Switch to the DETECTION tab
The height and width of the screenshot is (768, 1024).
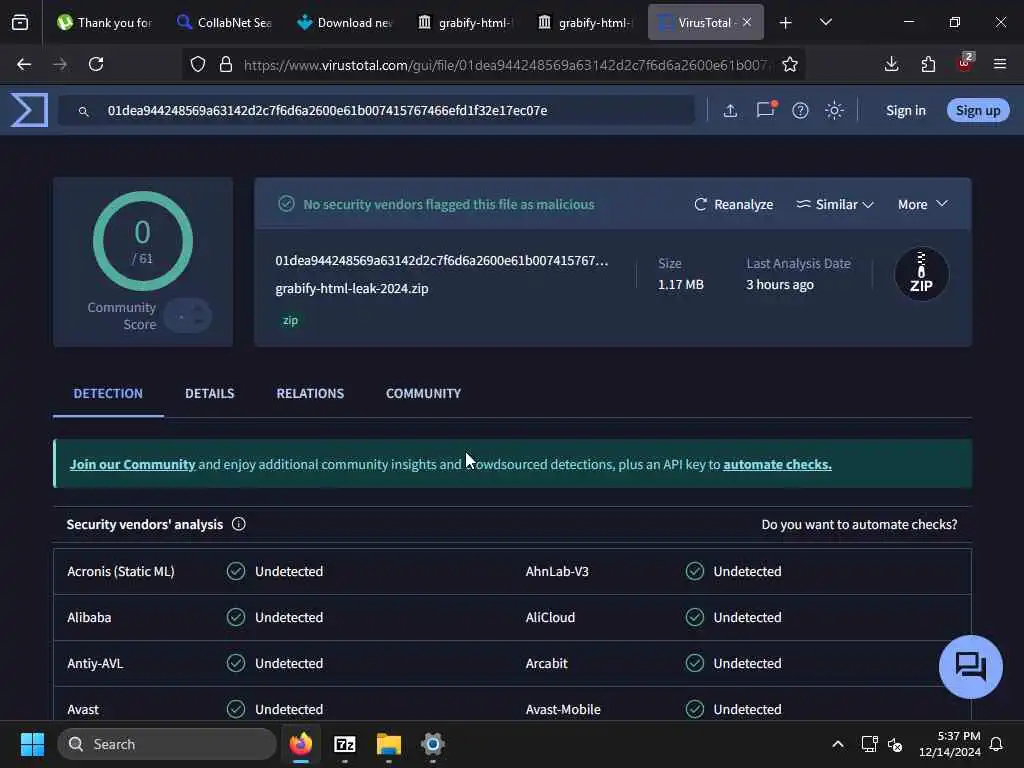108,393
